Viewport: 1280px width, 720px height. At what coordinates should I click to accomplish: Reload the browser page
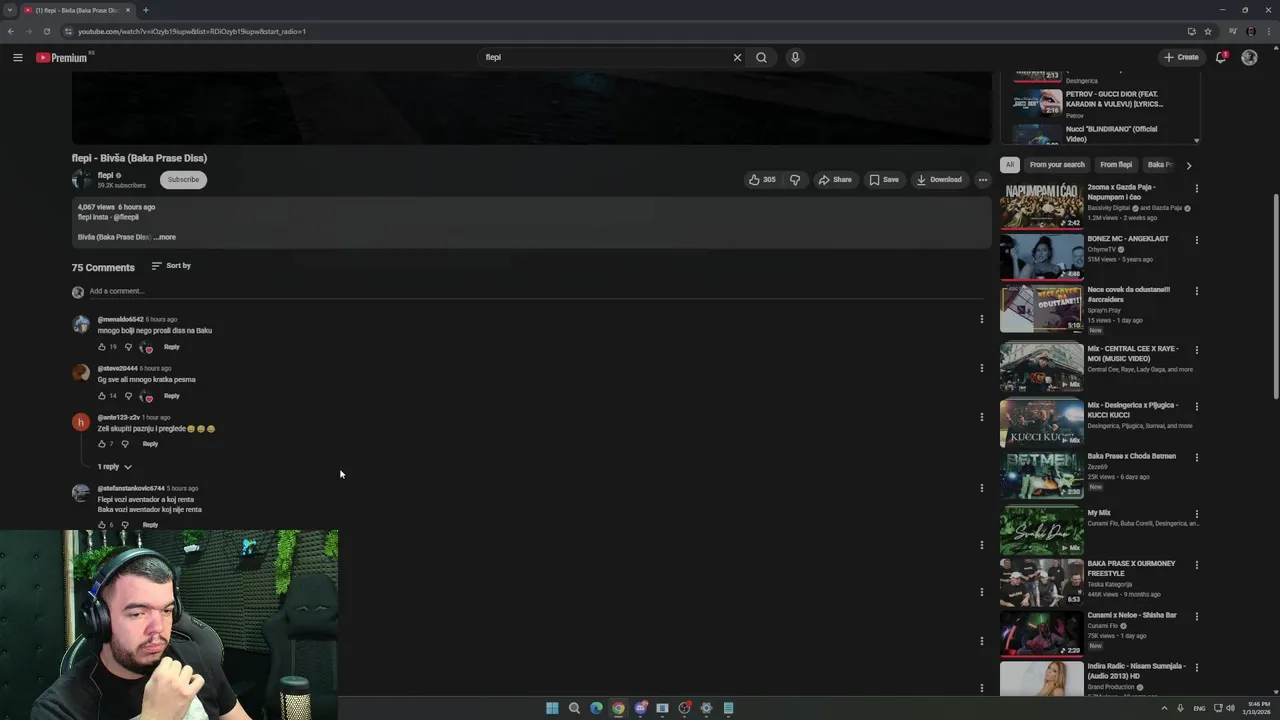(46, 31)
